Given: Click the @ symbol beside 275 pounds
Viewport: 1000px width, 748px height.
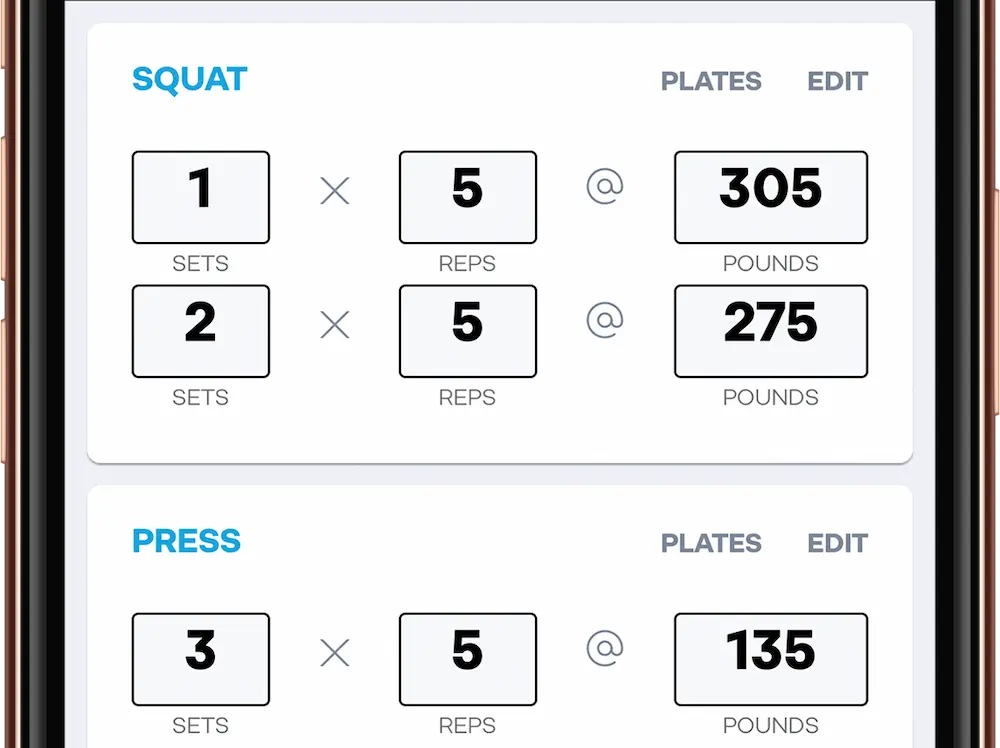Looking at the screenshot, I should pyautogui.click(x=605, y=320).
